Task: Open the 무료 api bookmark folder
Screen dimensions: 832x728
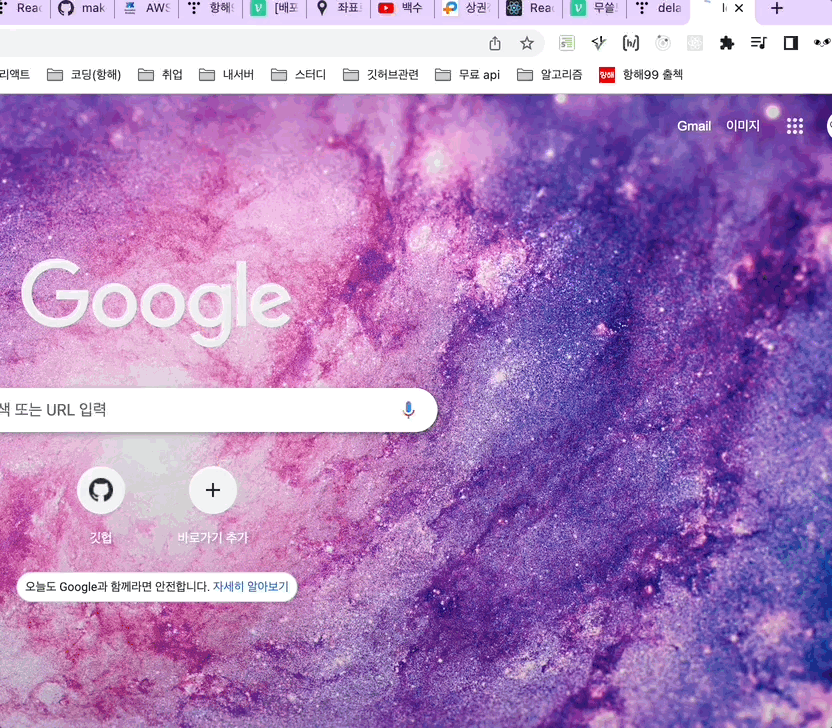Action: point(467,75)
